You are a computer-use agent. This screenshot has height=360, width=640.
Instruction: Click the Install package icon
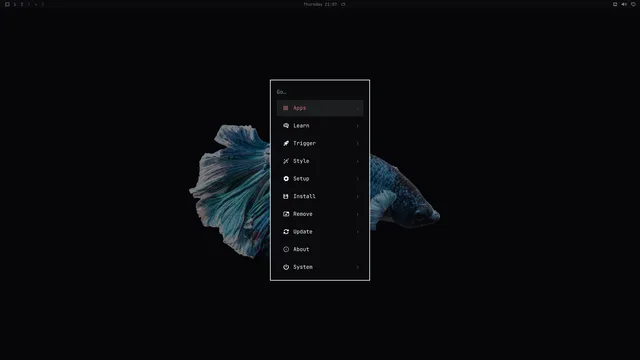pyautogui.click(x=286, y=196)
